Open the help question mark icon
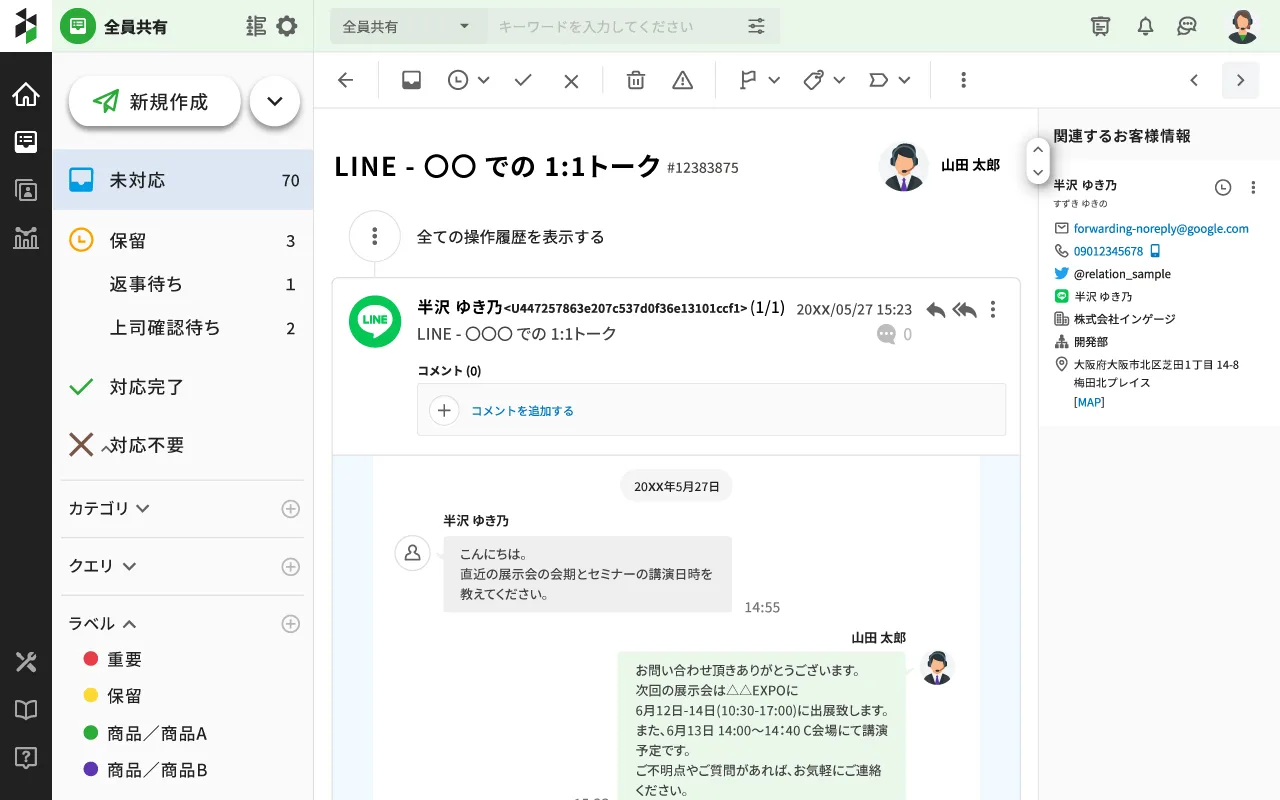This screenshot has width=1280, height=800. pos(26,758)
